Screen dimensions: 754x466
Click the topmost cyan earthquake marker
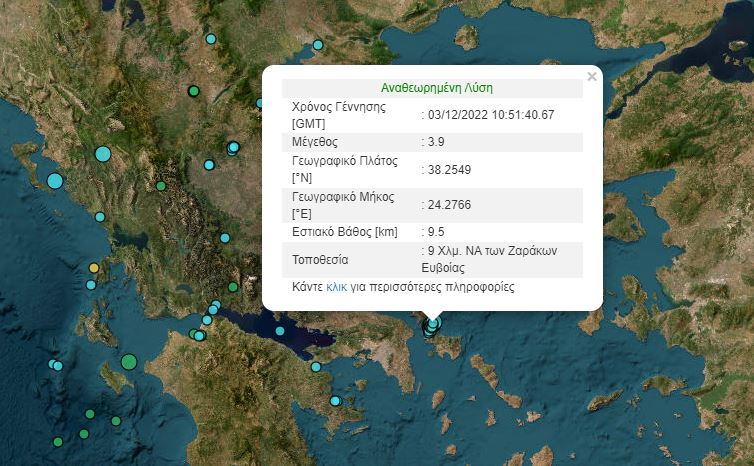tap(211, 39)
